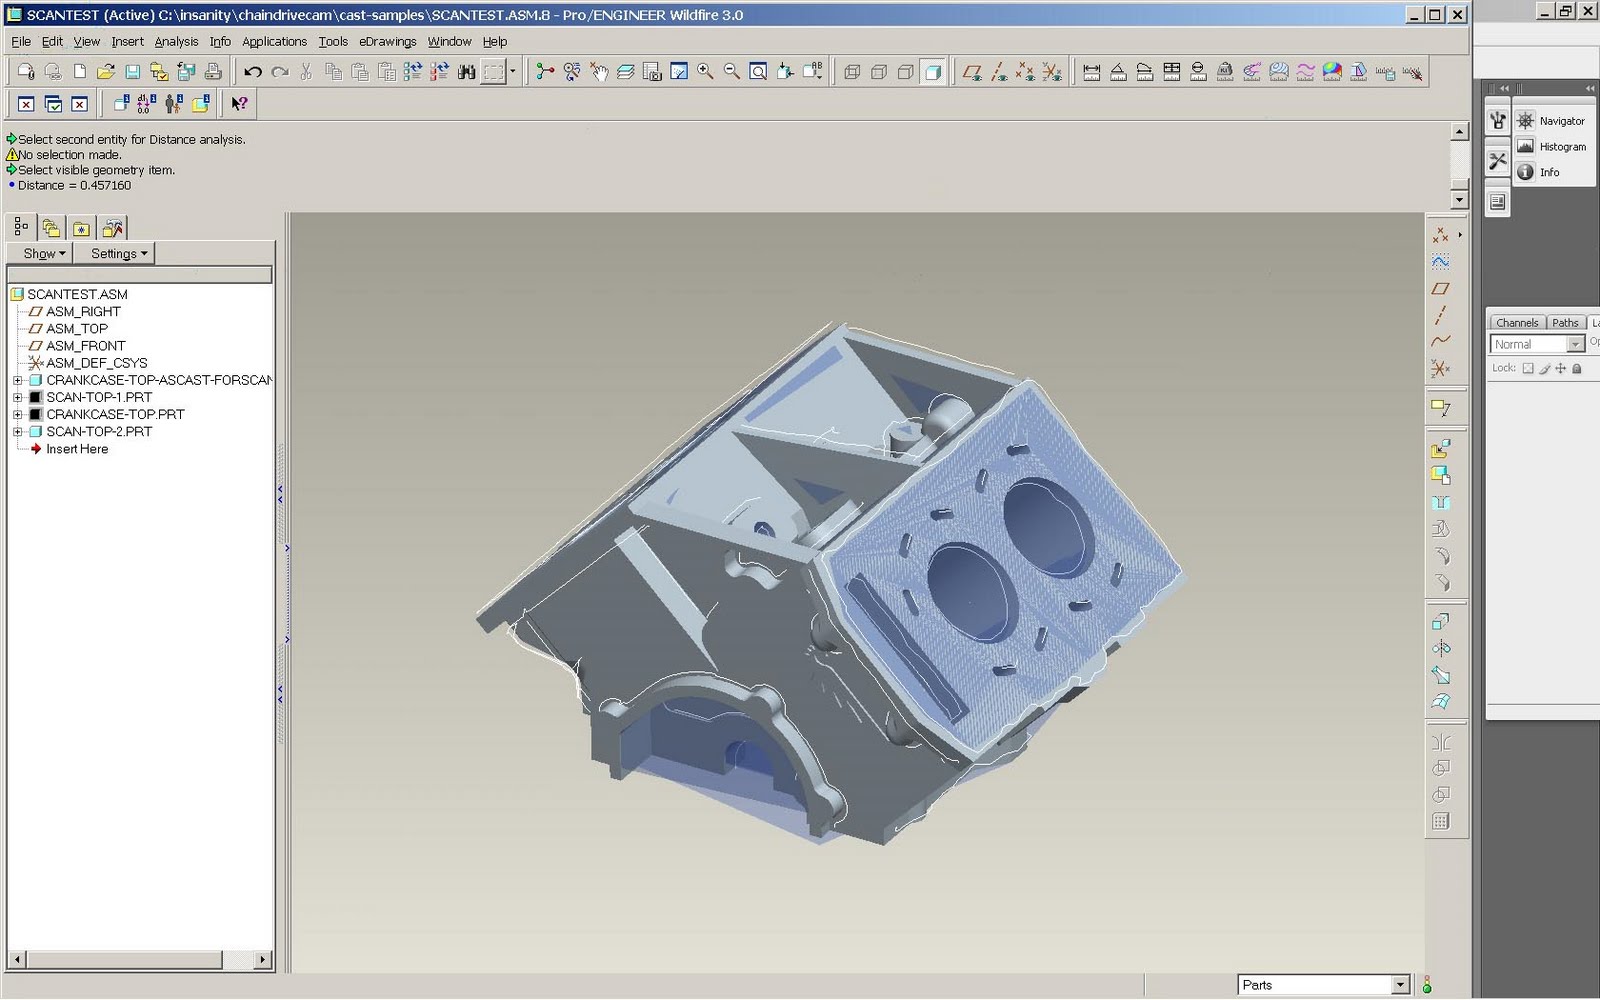Click the Datum Plane tool in right toolbar
Viewport: 1600px width, 1000px height.
[1441, 289]
